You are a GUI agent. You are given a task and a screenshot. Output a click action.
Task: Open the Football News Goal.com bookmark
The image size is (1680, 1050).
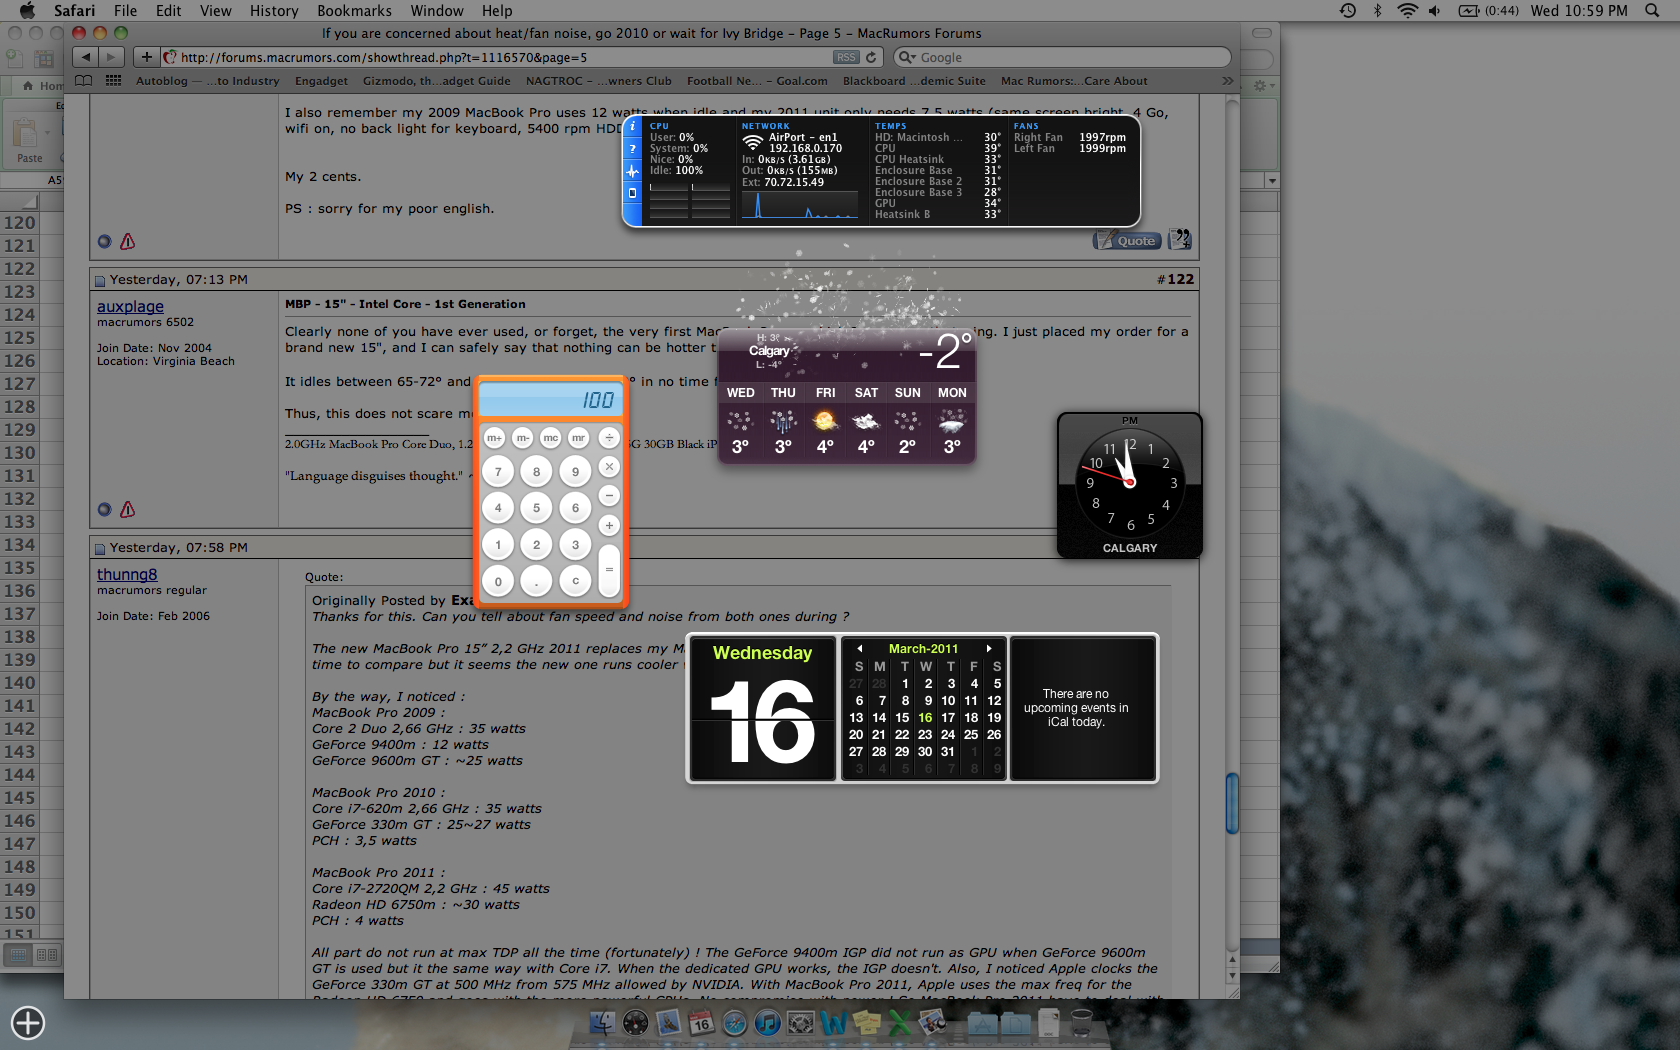(x=757, y=81)
